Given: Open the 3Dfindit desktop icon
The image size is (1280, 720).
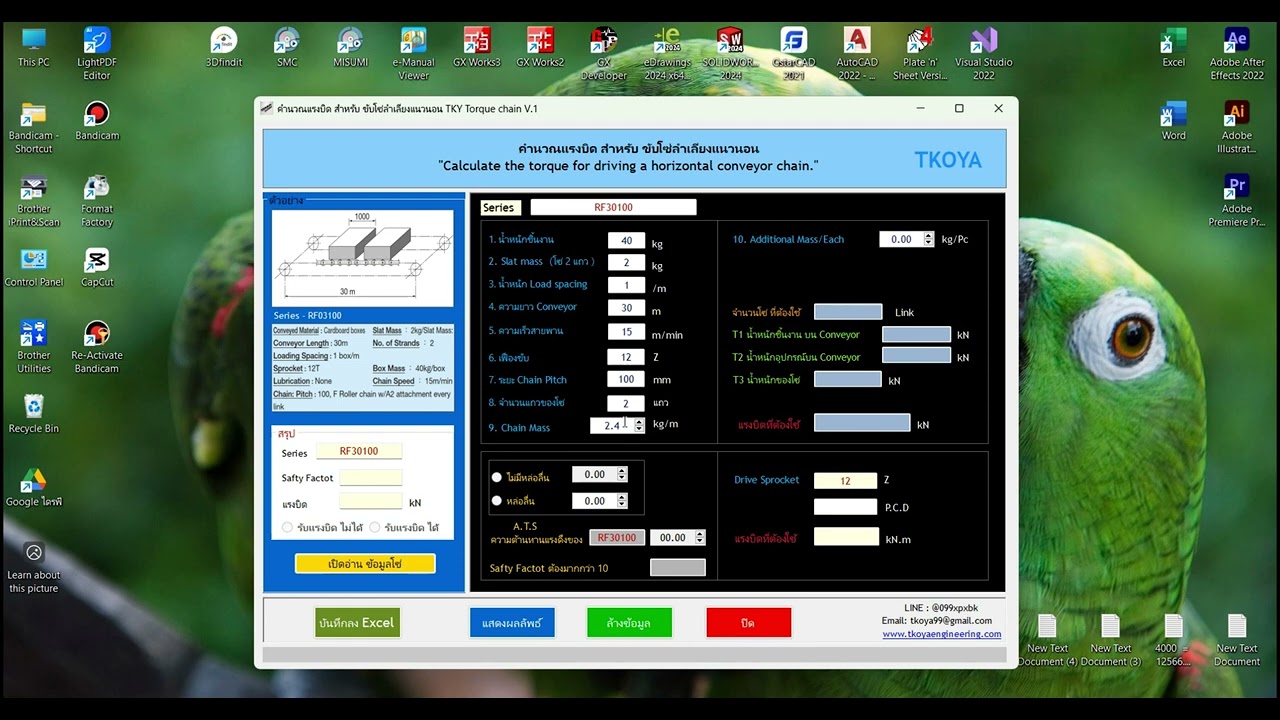Looking at the screenshot, I should (x=224, y=48).
